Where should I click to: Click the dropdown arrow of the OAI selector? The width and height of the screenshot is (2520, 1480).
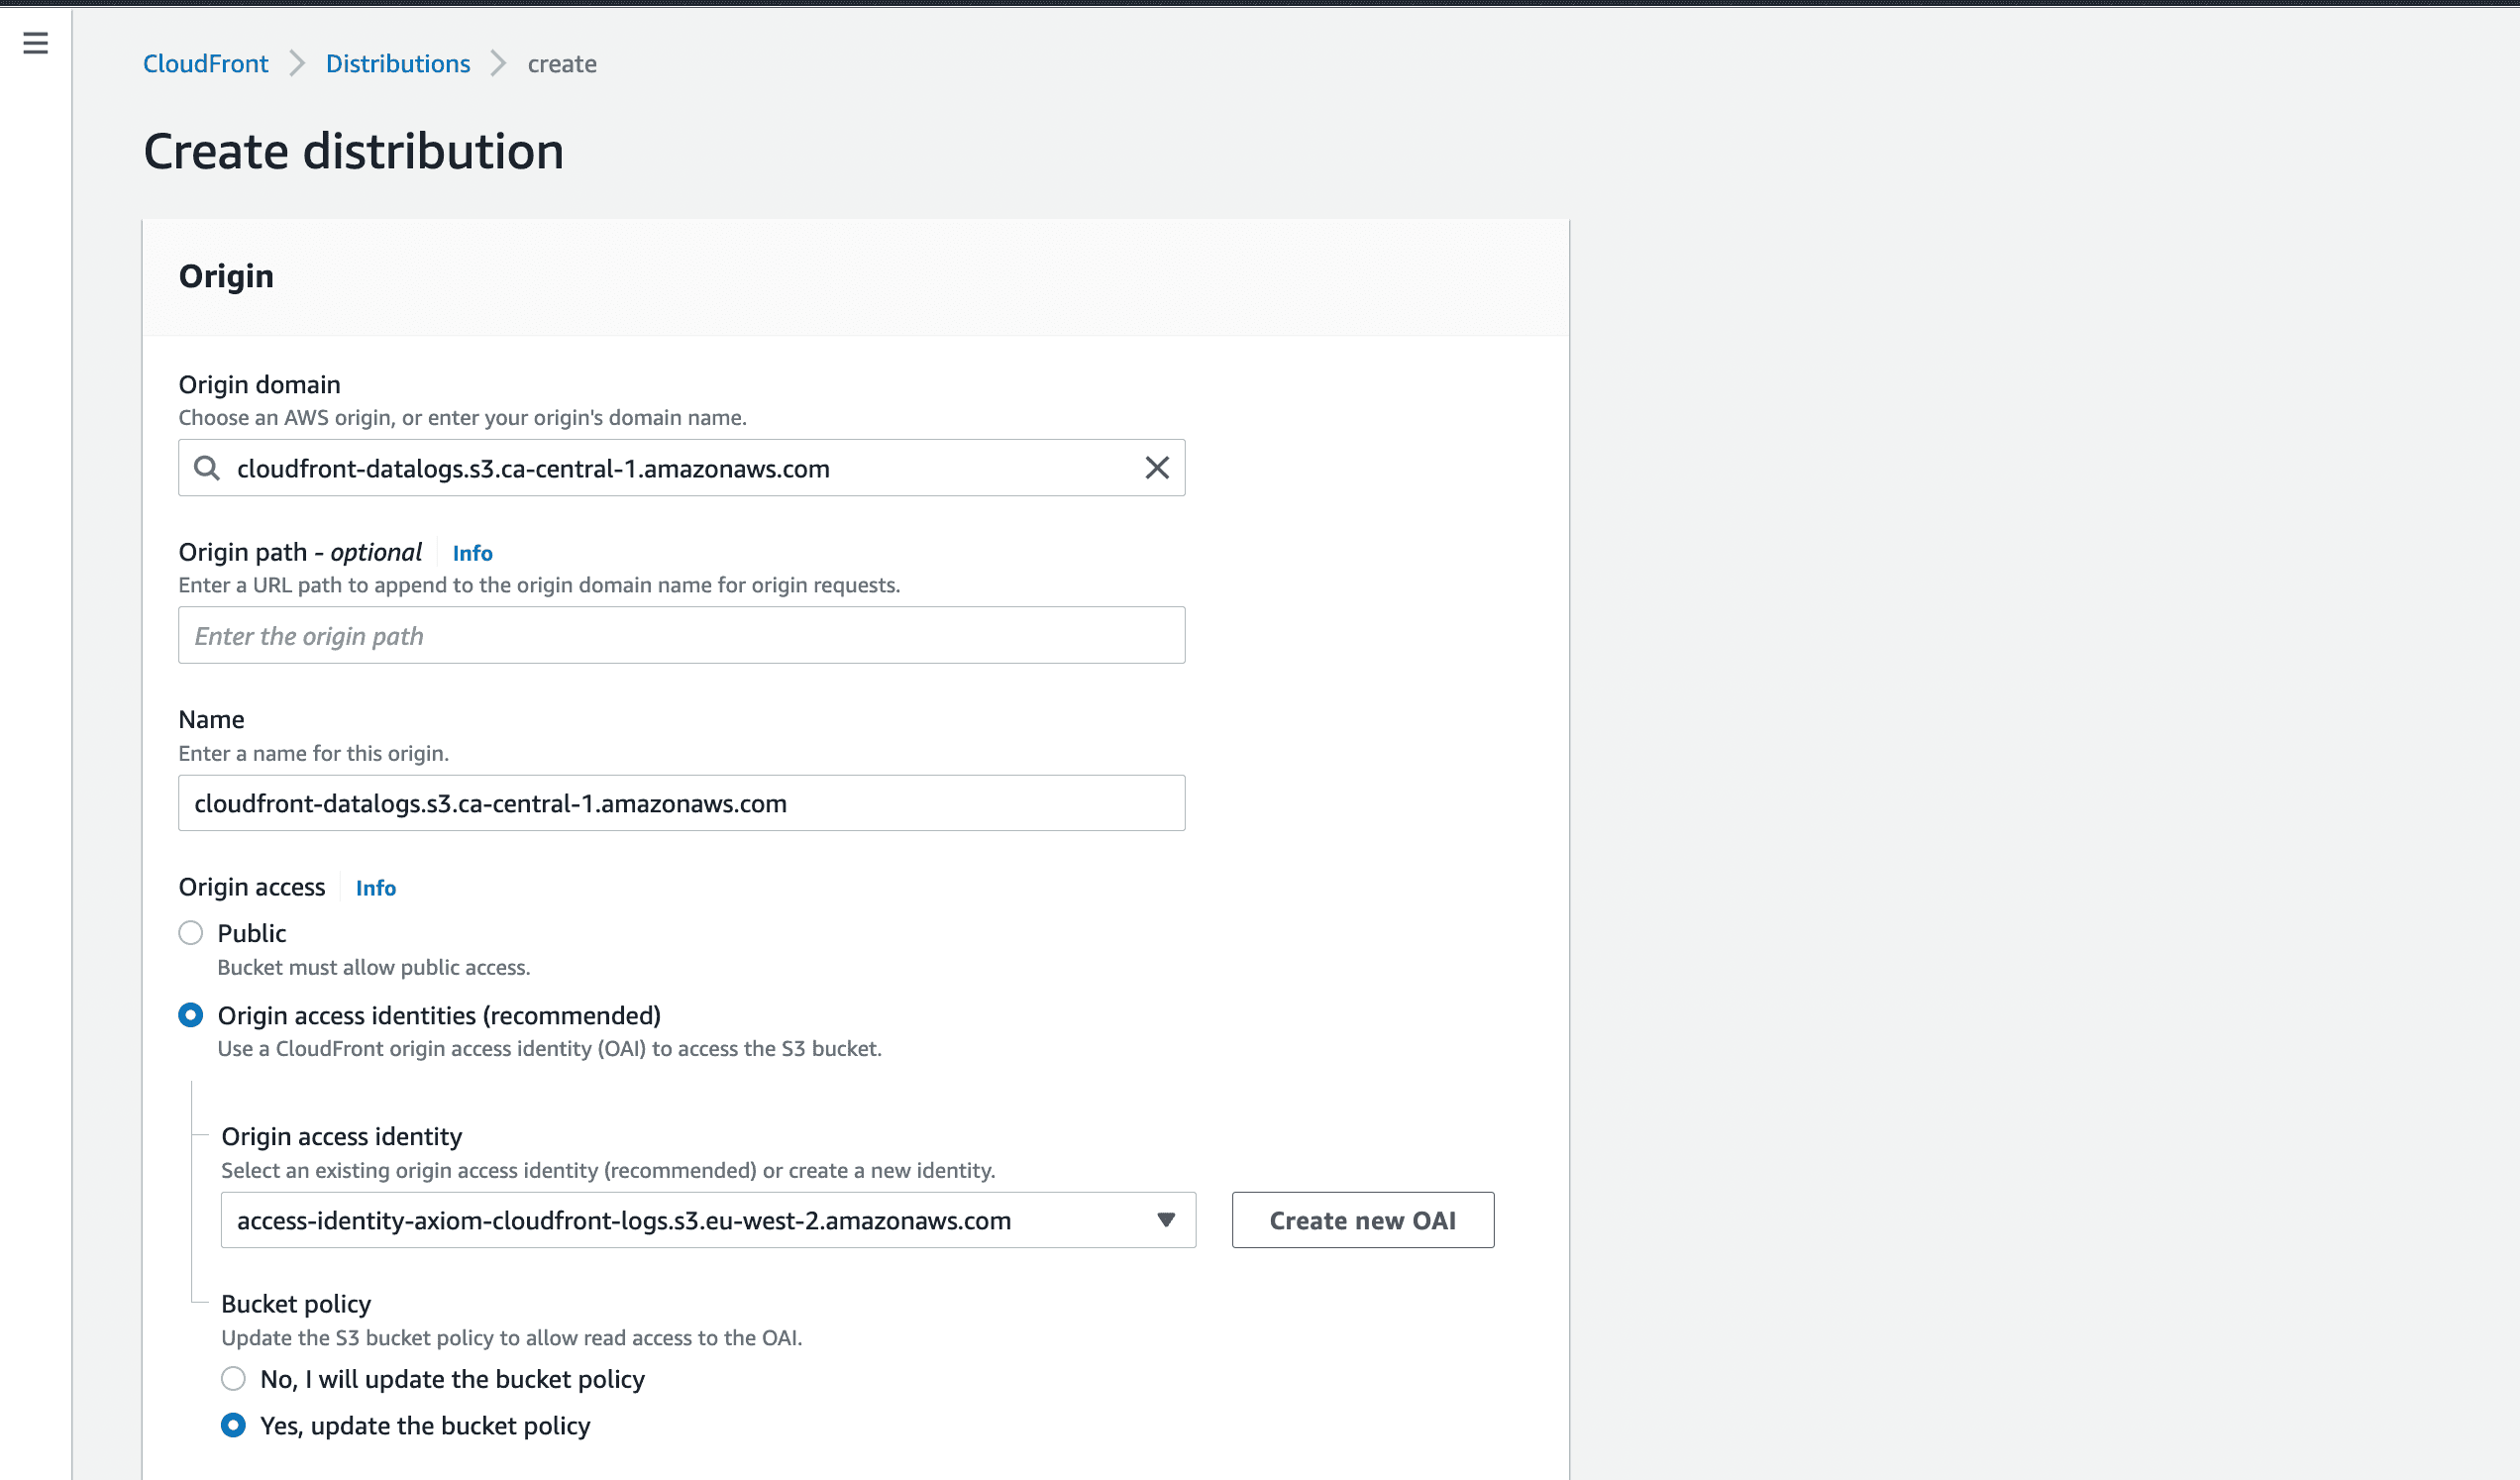1165,1220
